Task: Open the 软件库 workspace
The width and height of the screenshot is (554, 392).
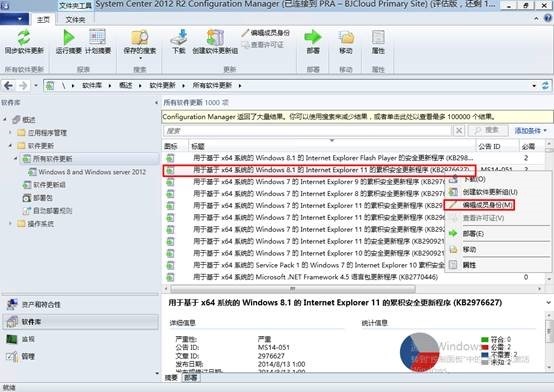Action: coord(80,322)
